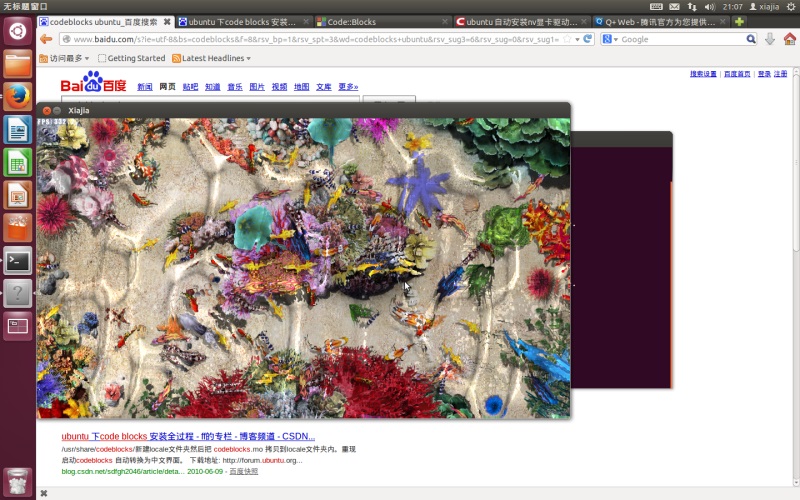
Task: Click the browser back arrow
Action: 46,39
